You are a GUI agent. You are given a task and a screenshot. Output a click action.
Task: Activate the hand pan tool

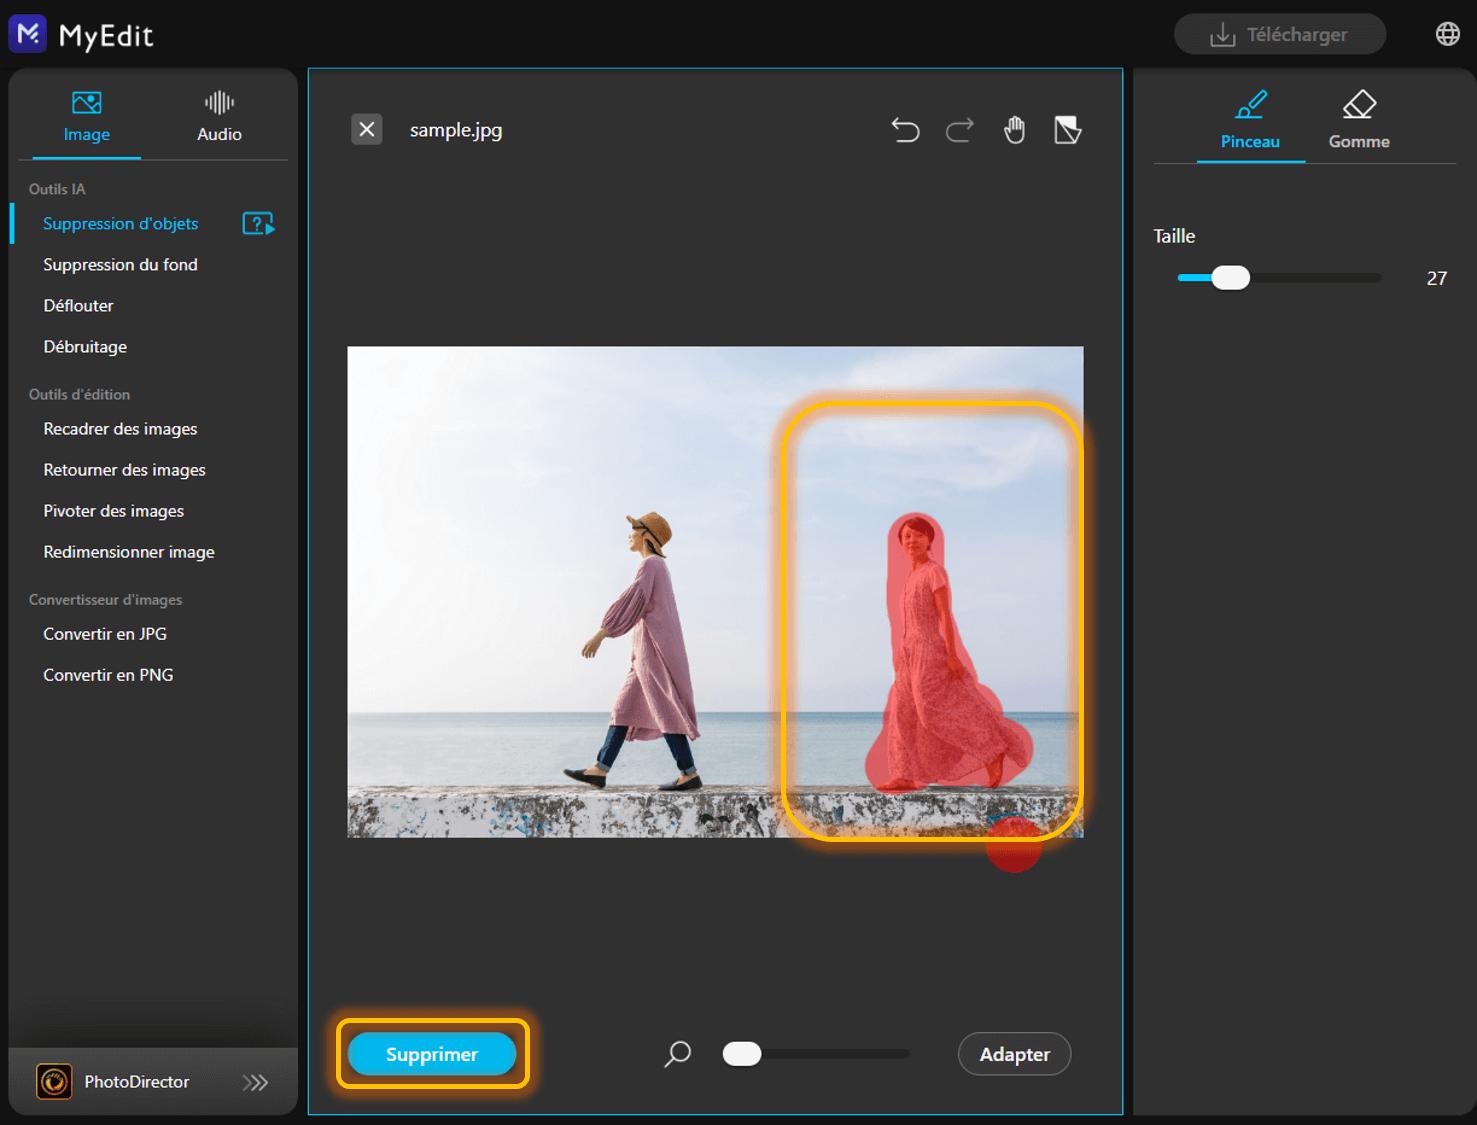(x=1013, y=130)
